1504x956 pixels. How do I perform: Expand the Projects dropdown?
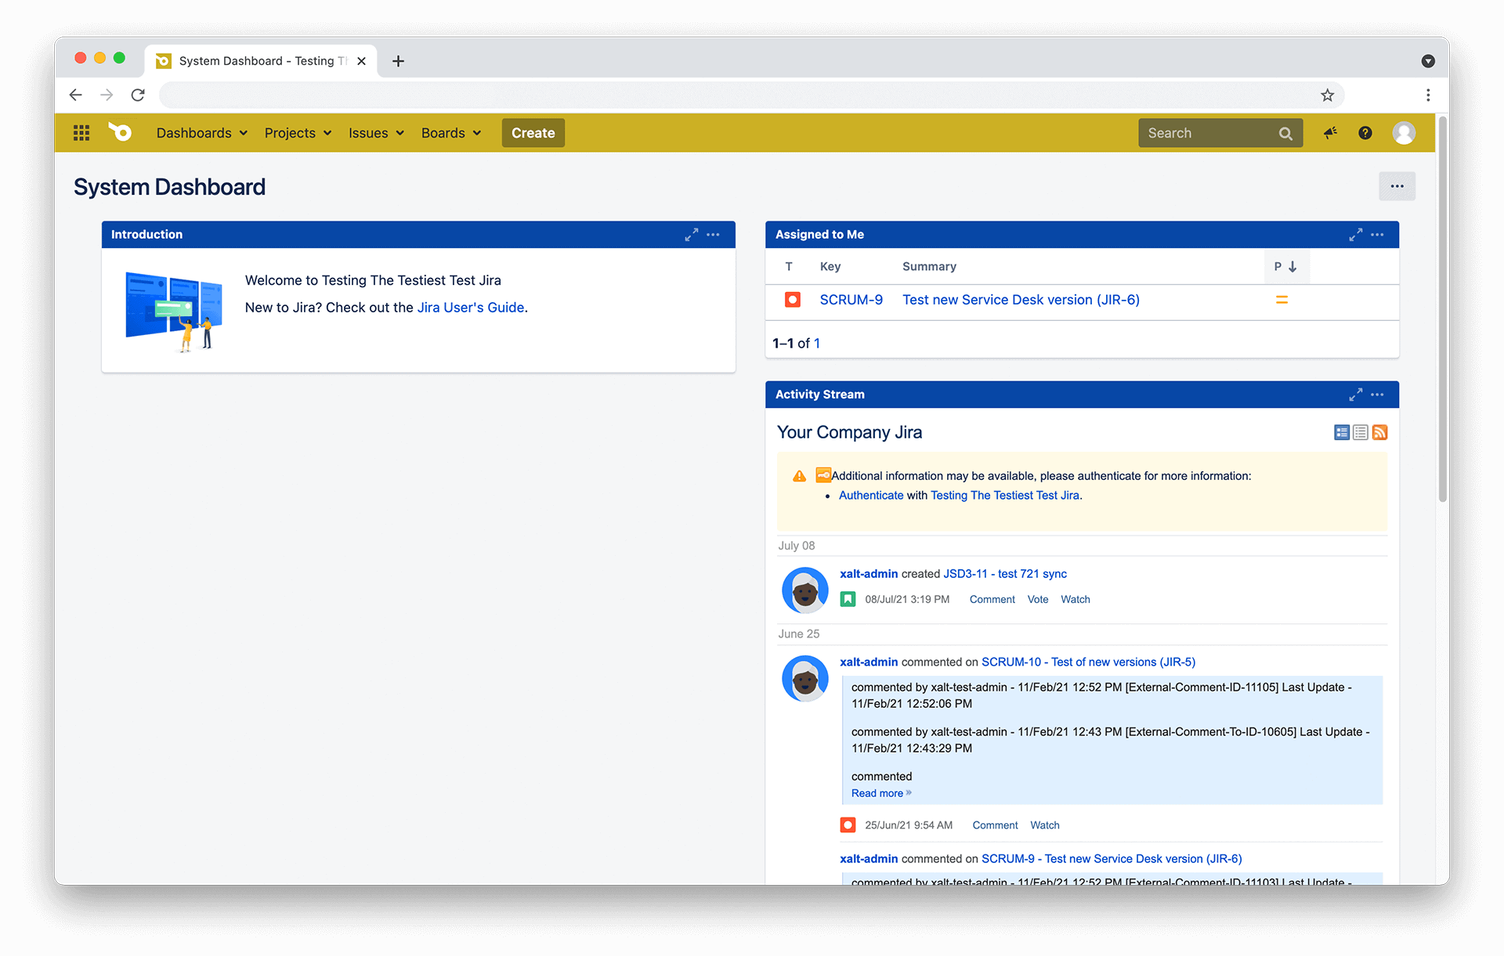[298, 133]
